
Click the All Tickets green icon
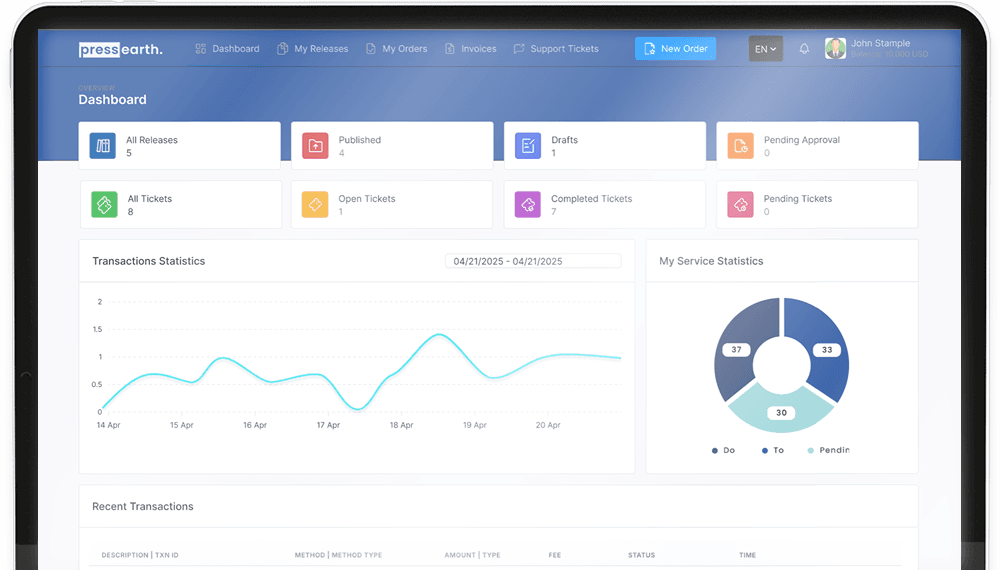coord(103,205)
